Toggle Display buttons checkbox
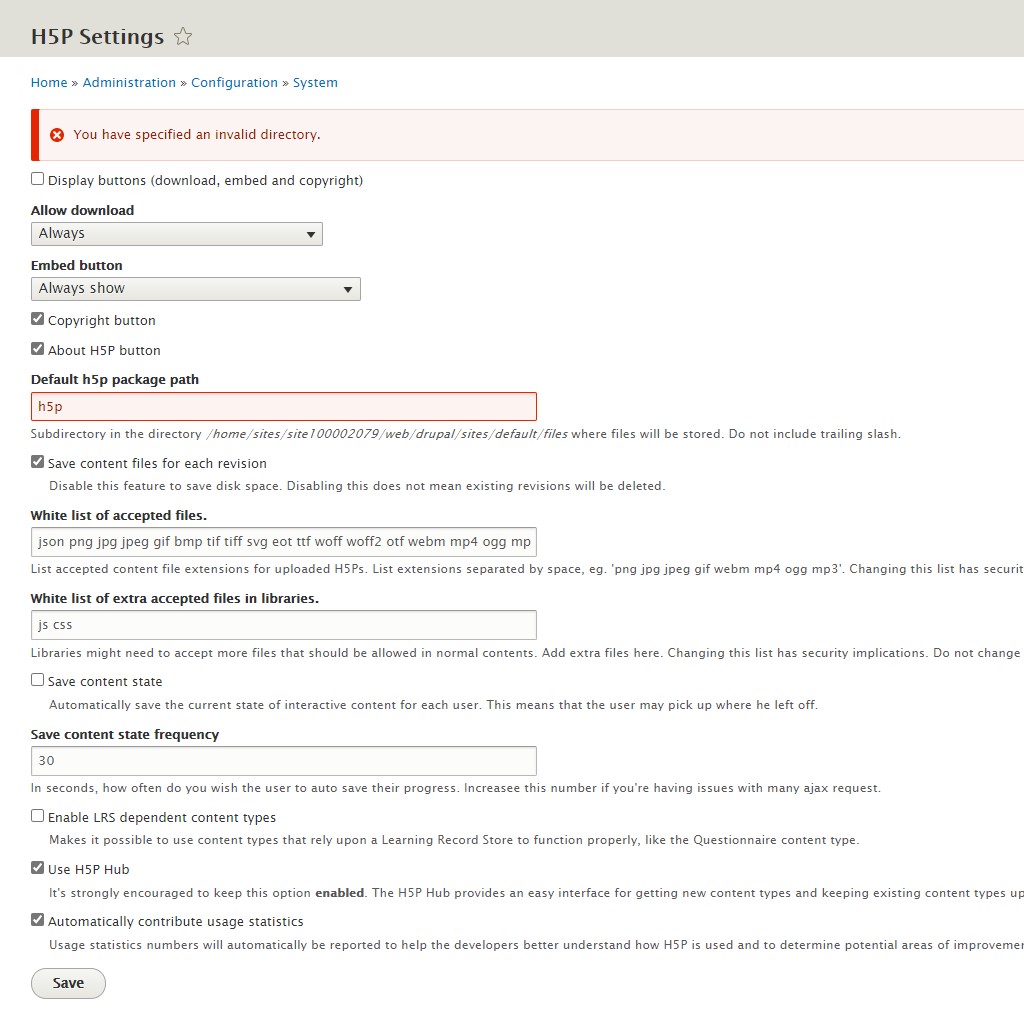The width and height of the screenshot is (1024, 1017). click(x=38, y=179)
